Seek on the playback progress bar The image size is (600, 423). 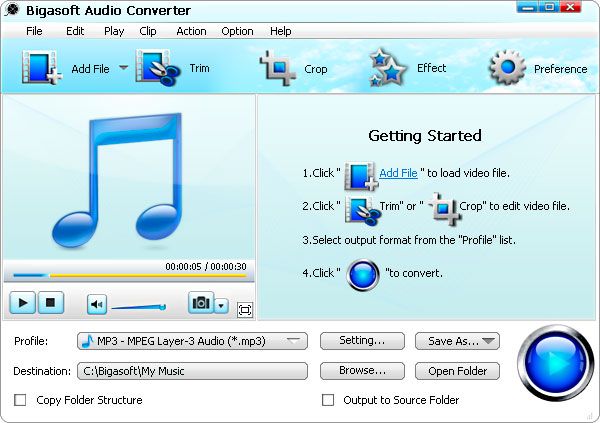pos(129,275)
